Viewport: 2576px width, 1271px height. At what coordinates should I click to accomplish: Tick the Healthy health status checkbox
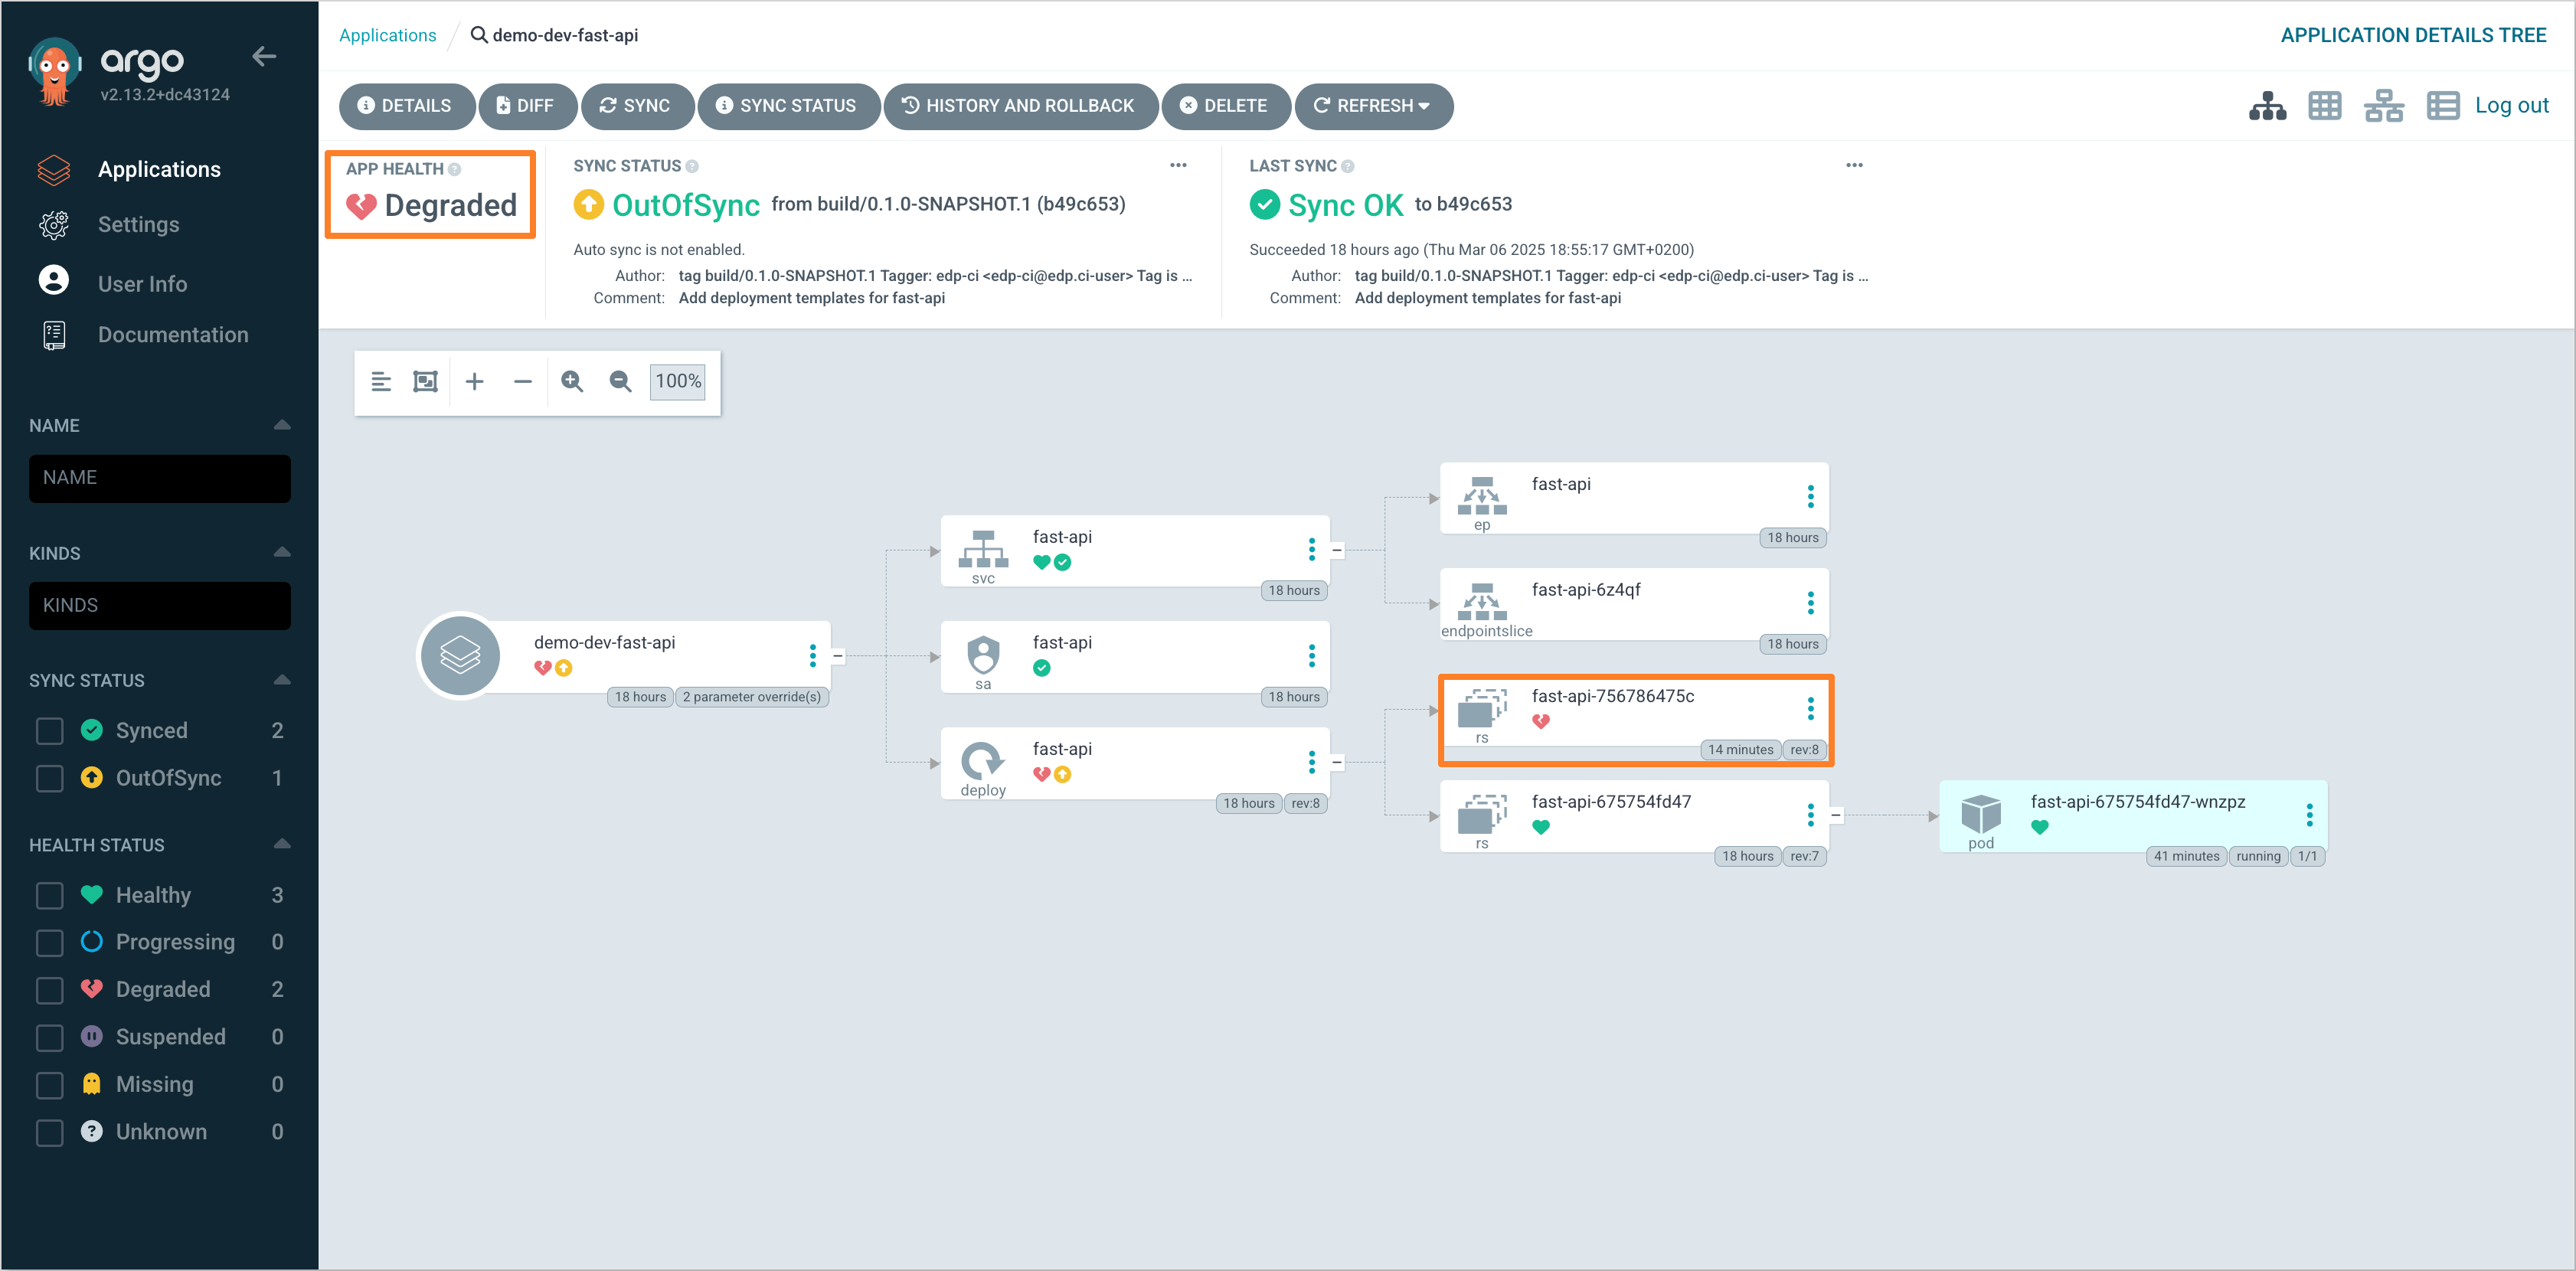click(x=50, y=895)
